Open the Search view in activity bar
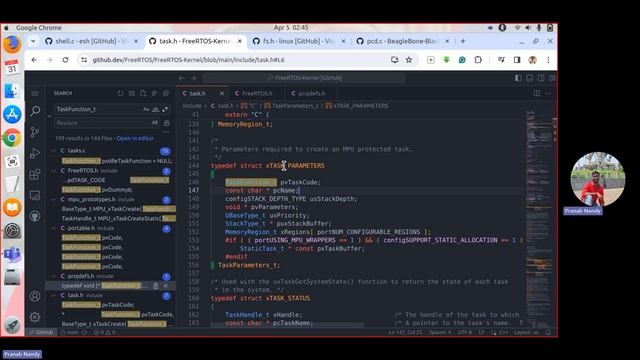This screenshot has width=640, height=360. pos(35,111)
